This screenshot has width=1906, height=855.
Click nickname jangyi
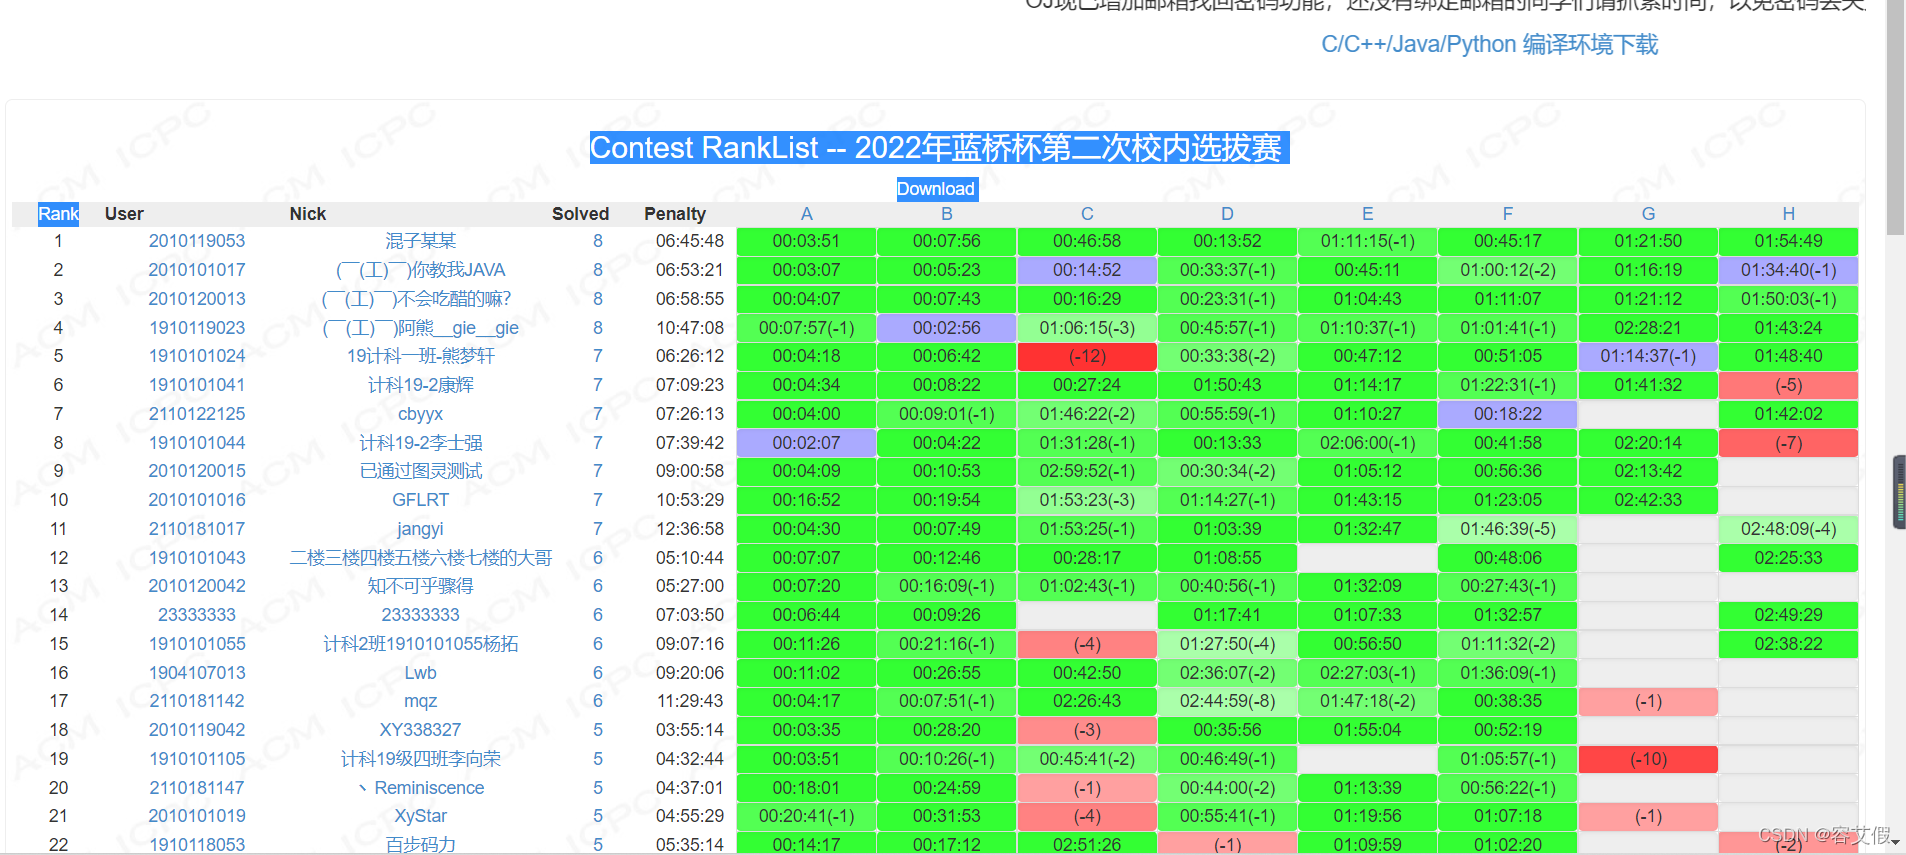point(420,529)
